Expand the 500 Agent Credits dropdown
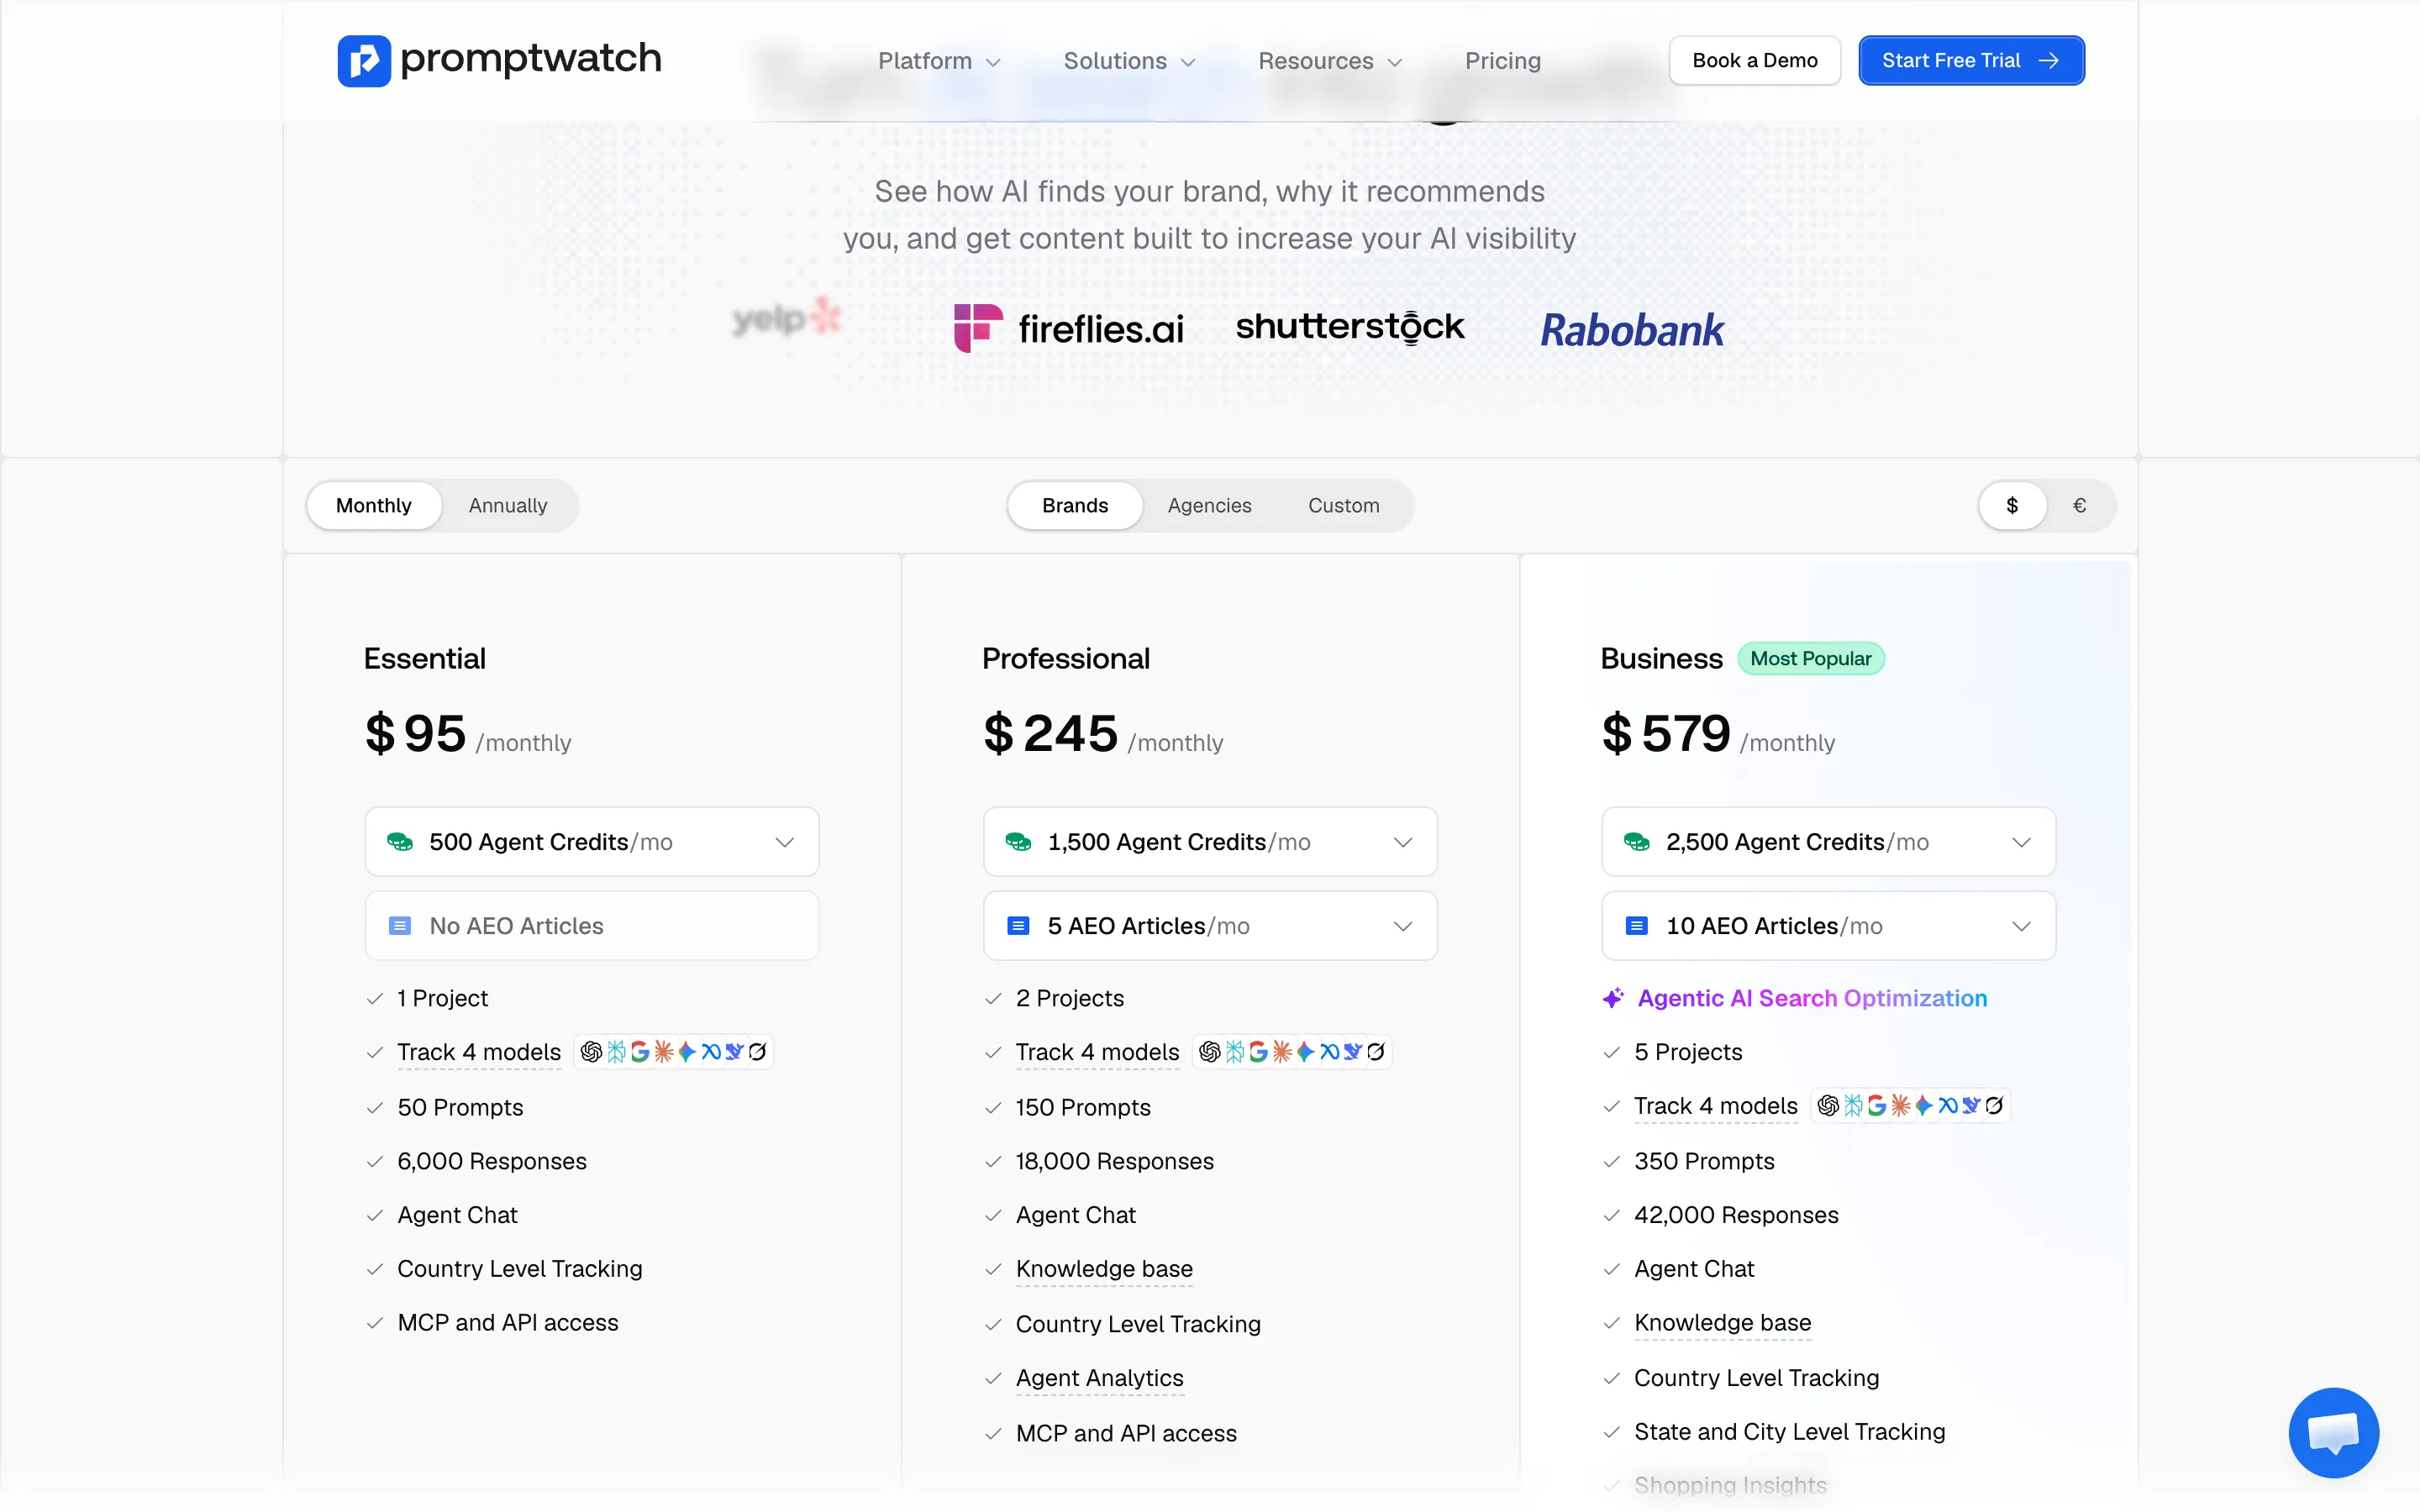This screenshot has height=1512, width=2420. (x=591, y=842)
